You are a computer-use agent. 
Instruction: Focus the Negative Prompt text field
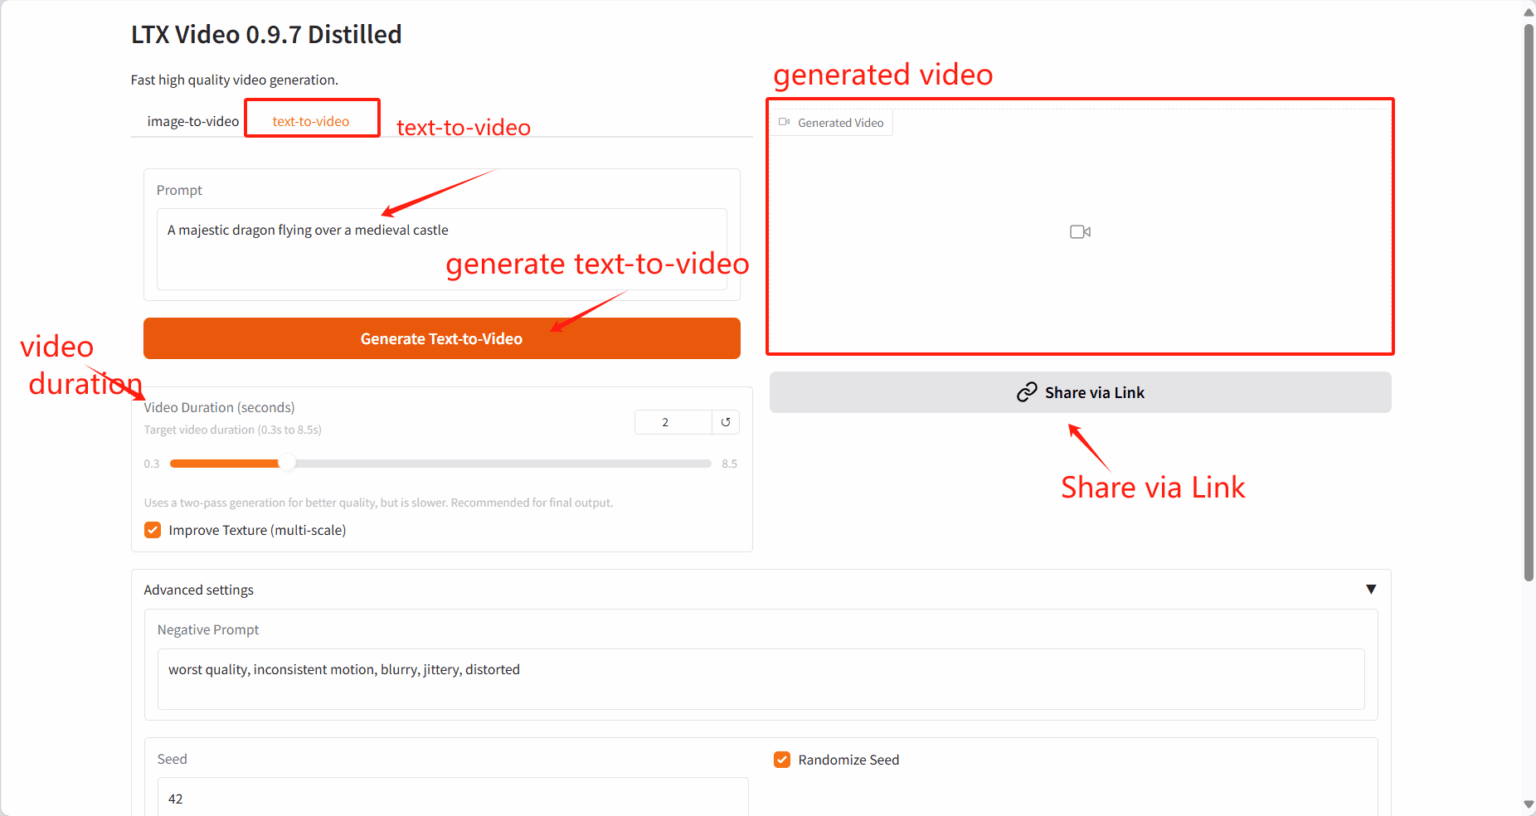760,679
